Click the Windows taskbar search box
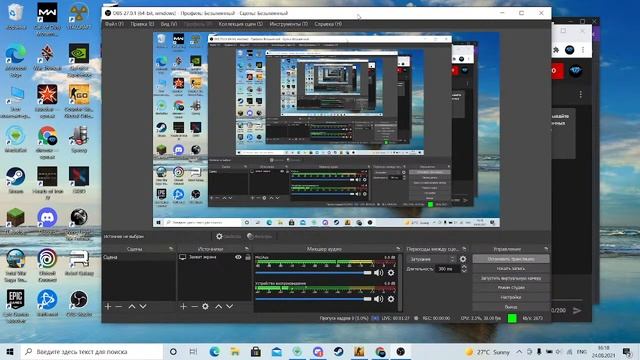 tap(91, 351)
